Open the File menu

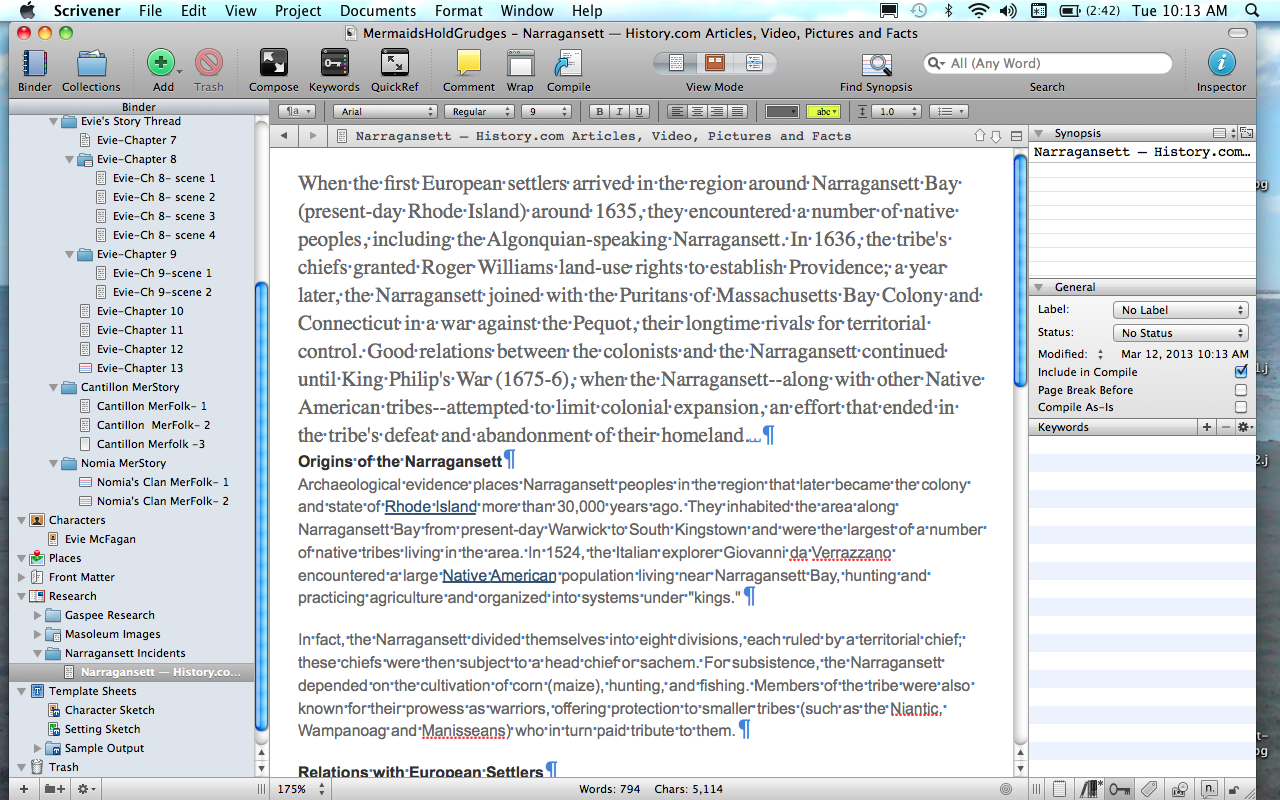click(150, 11)
